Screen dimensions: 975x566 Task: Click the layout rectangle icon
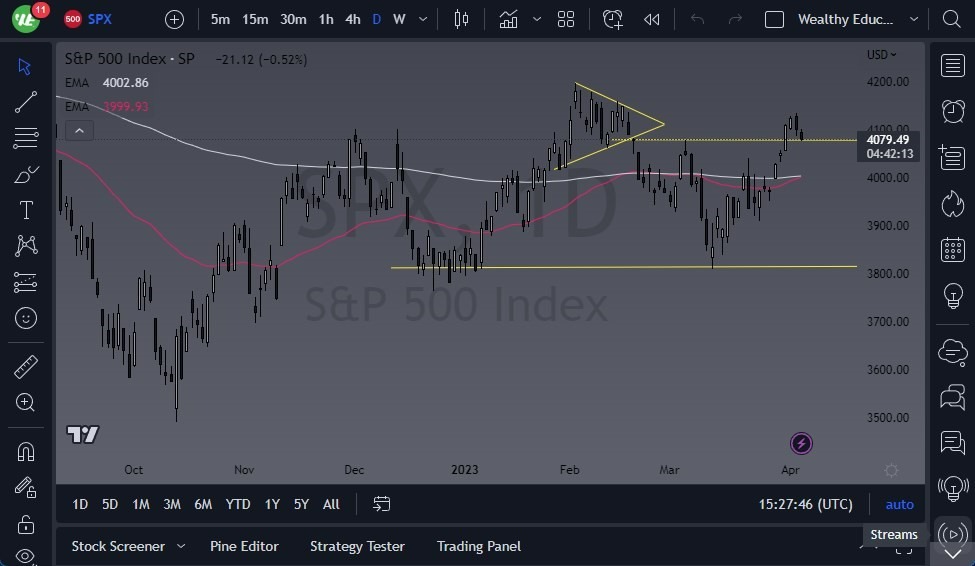774,19
